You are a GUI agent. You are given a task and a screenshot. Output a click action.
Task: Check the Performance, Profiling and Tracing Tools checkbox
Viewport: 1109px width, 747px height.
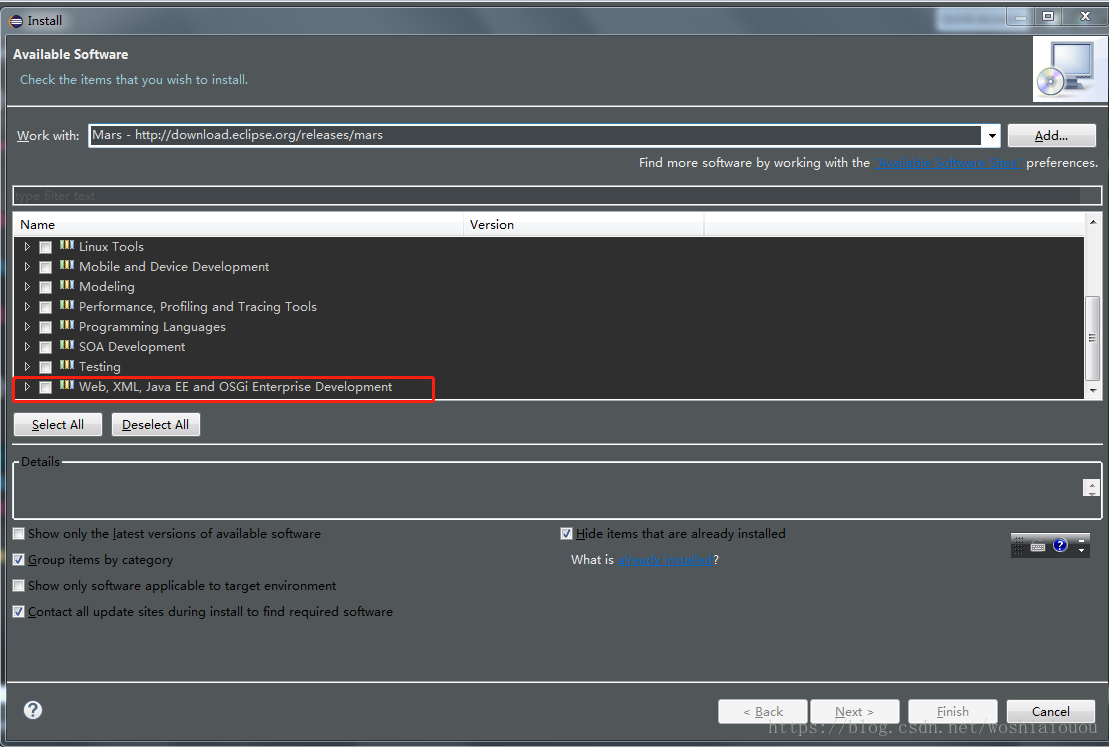(45, 307)
